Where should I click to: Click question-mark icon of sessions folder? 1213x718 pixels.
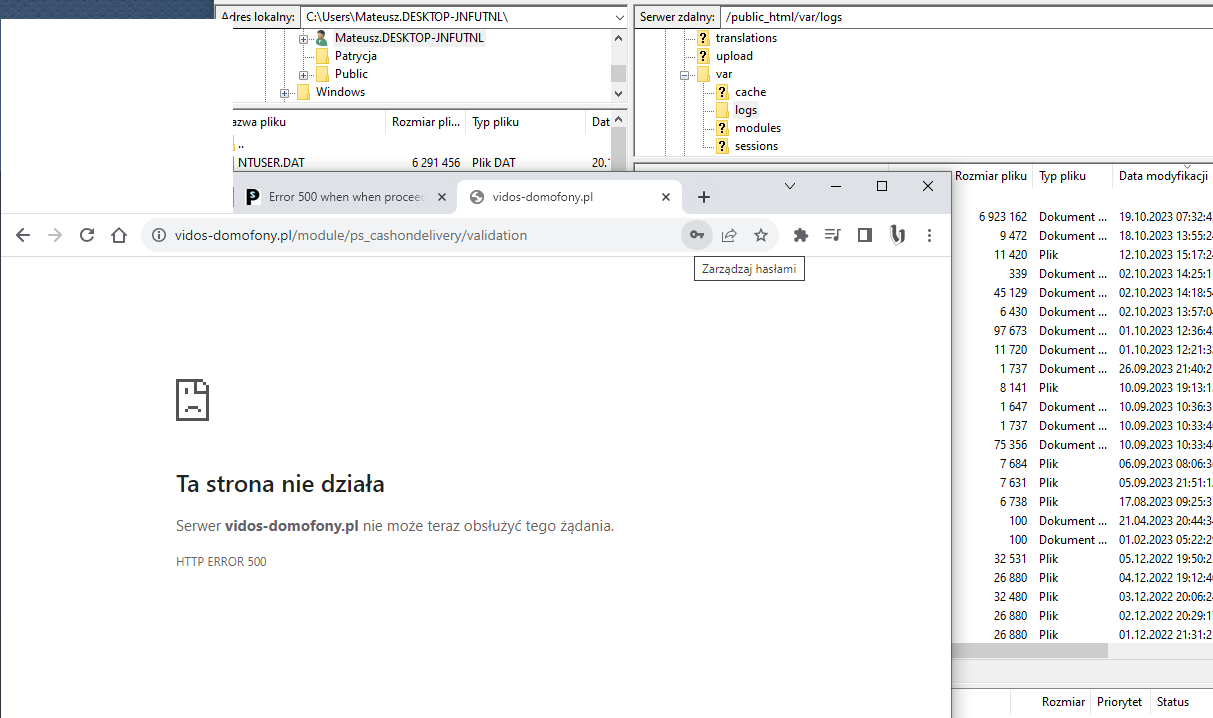[723, 146]
